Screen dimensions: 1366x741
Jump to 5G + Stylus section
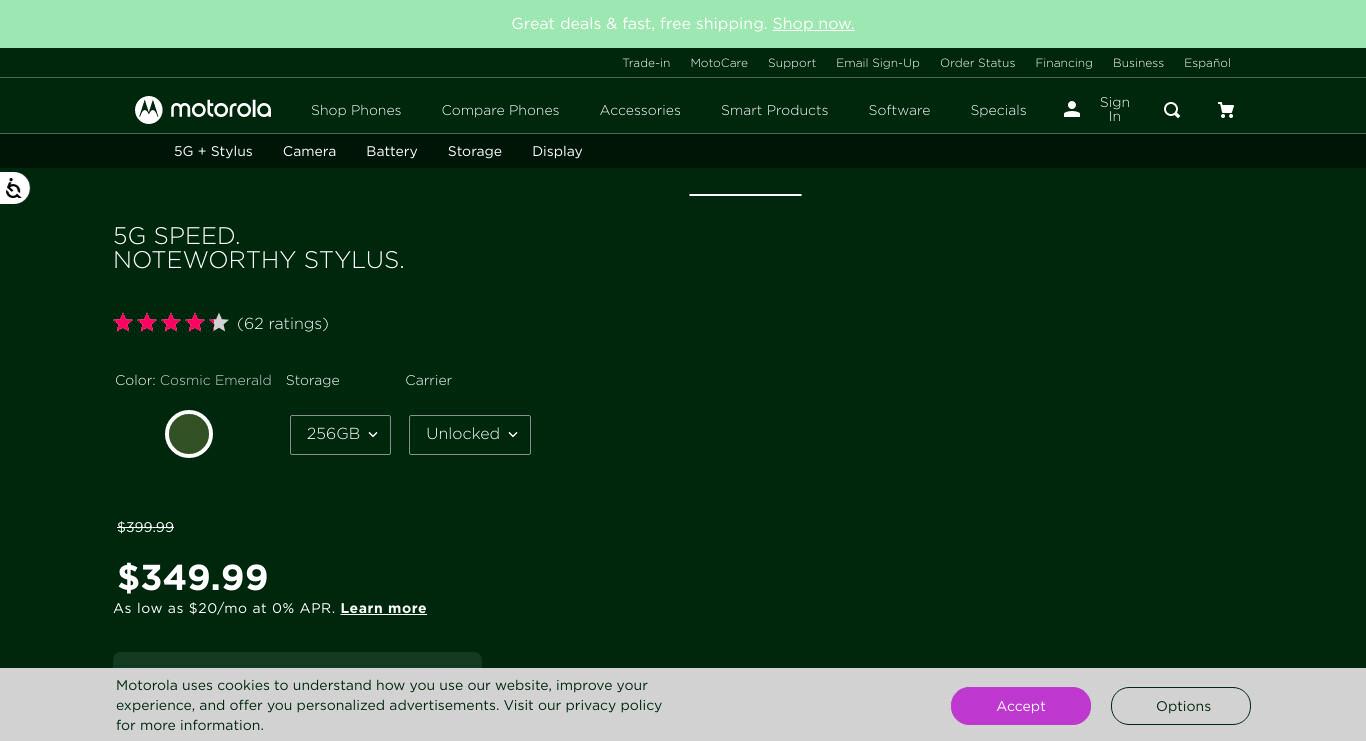pos(213,151)
